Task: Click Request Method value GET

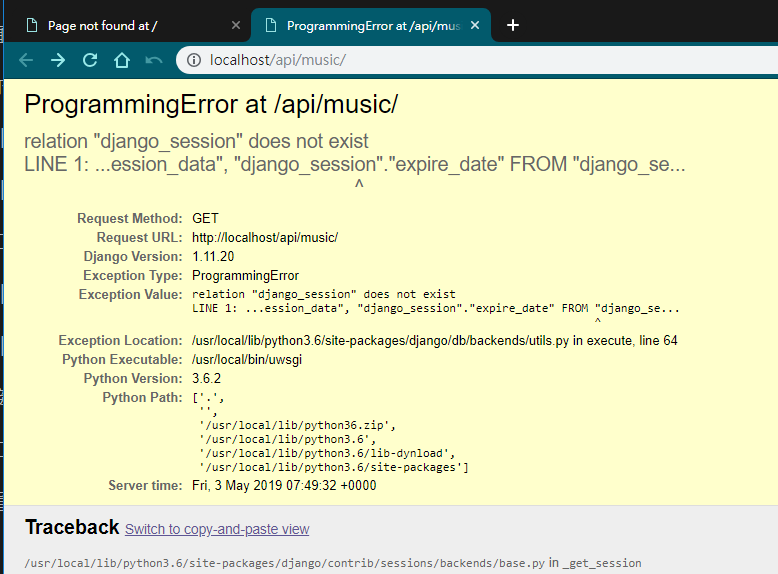Action: (205, 218)
